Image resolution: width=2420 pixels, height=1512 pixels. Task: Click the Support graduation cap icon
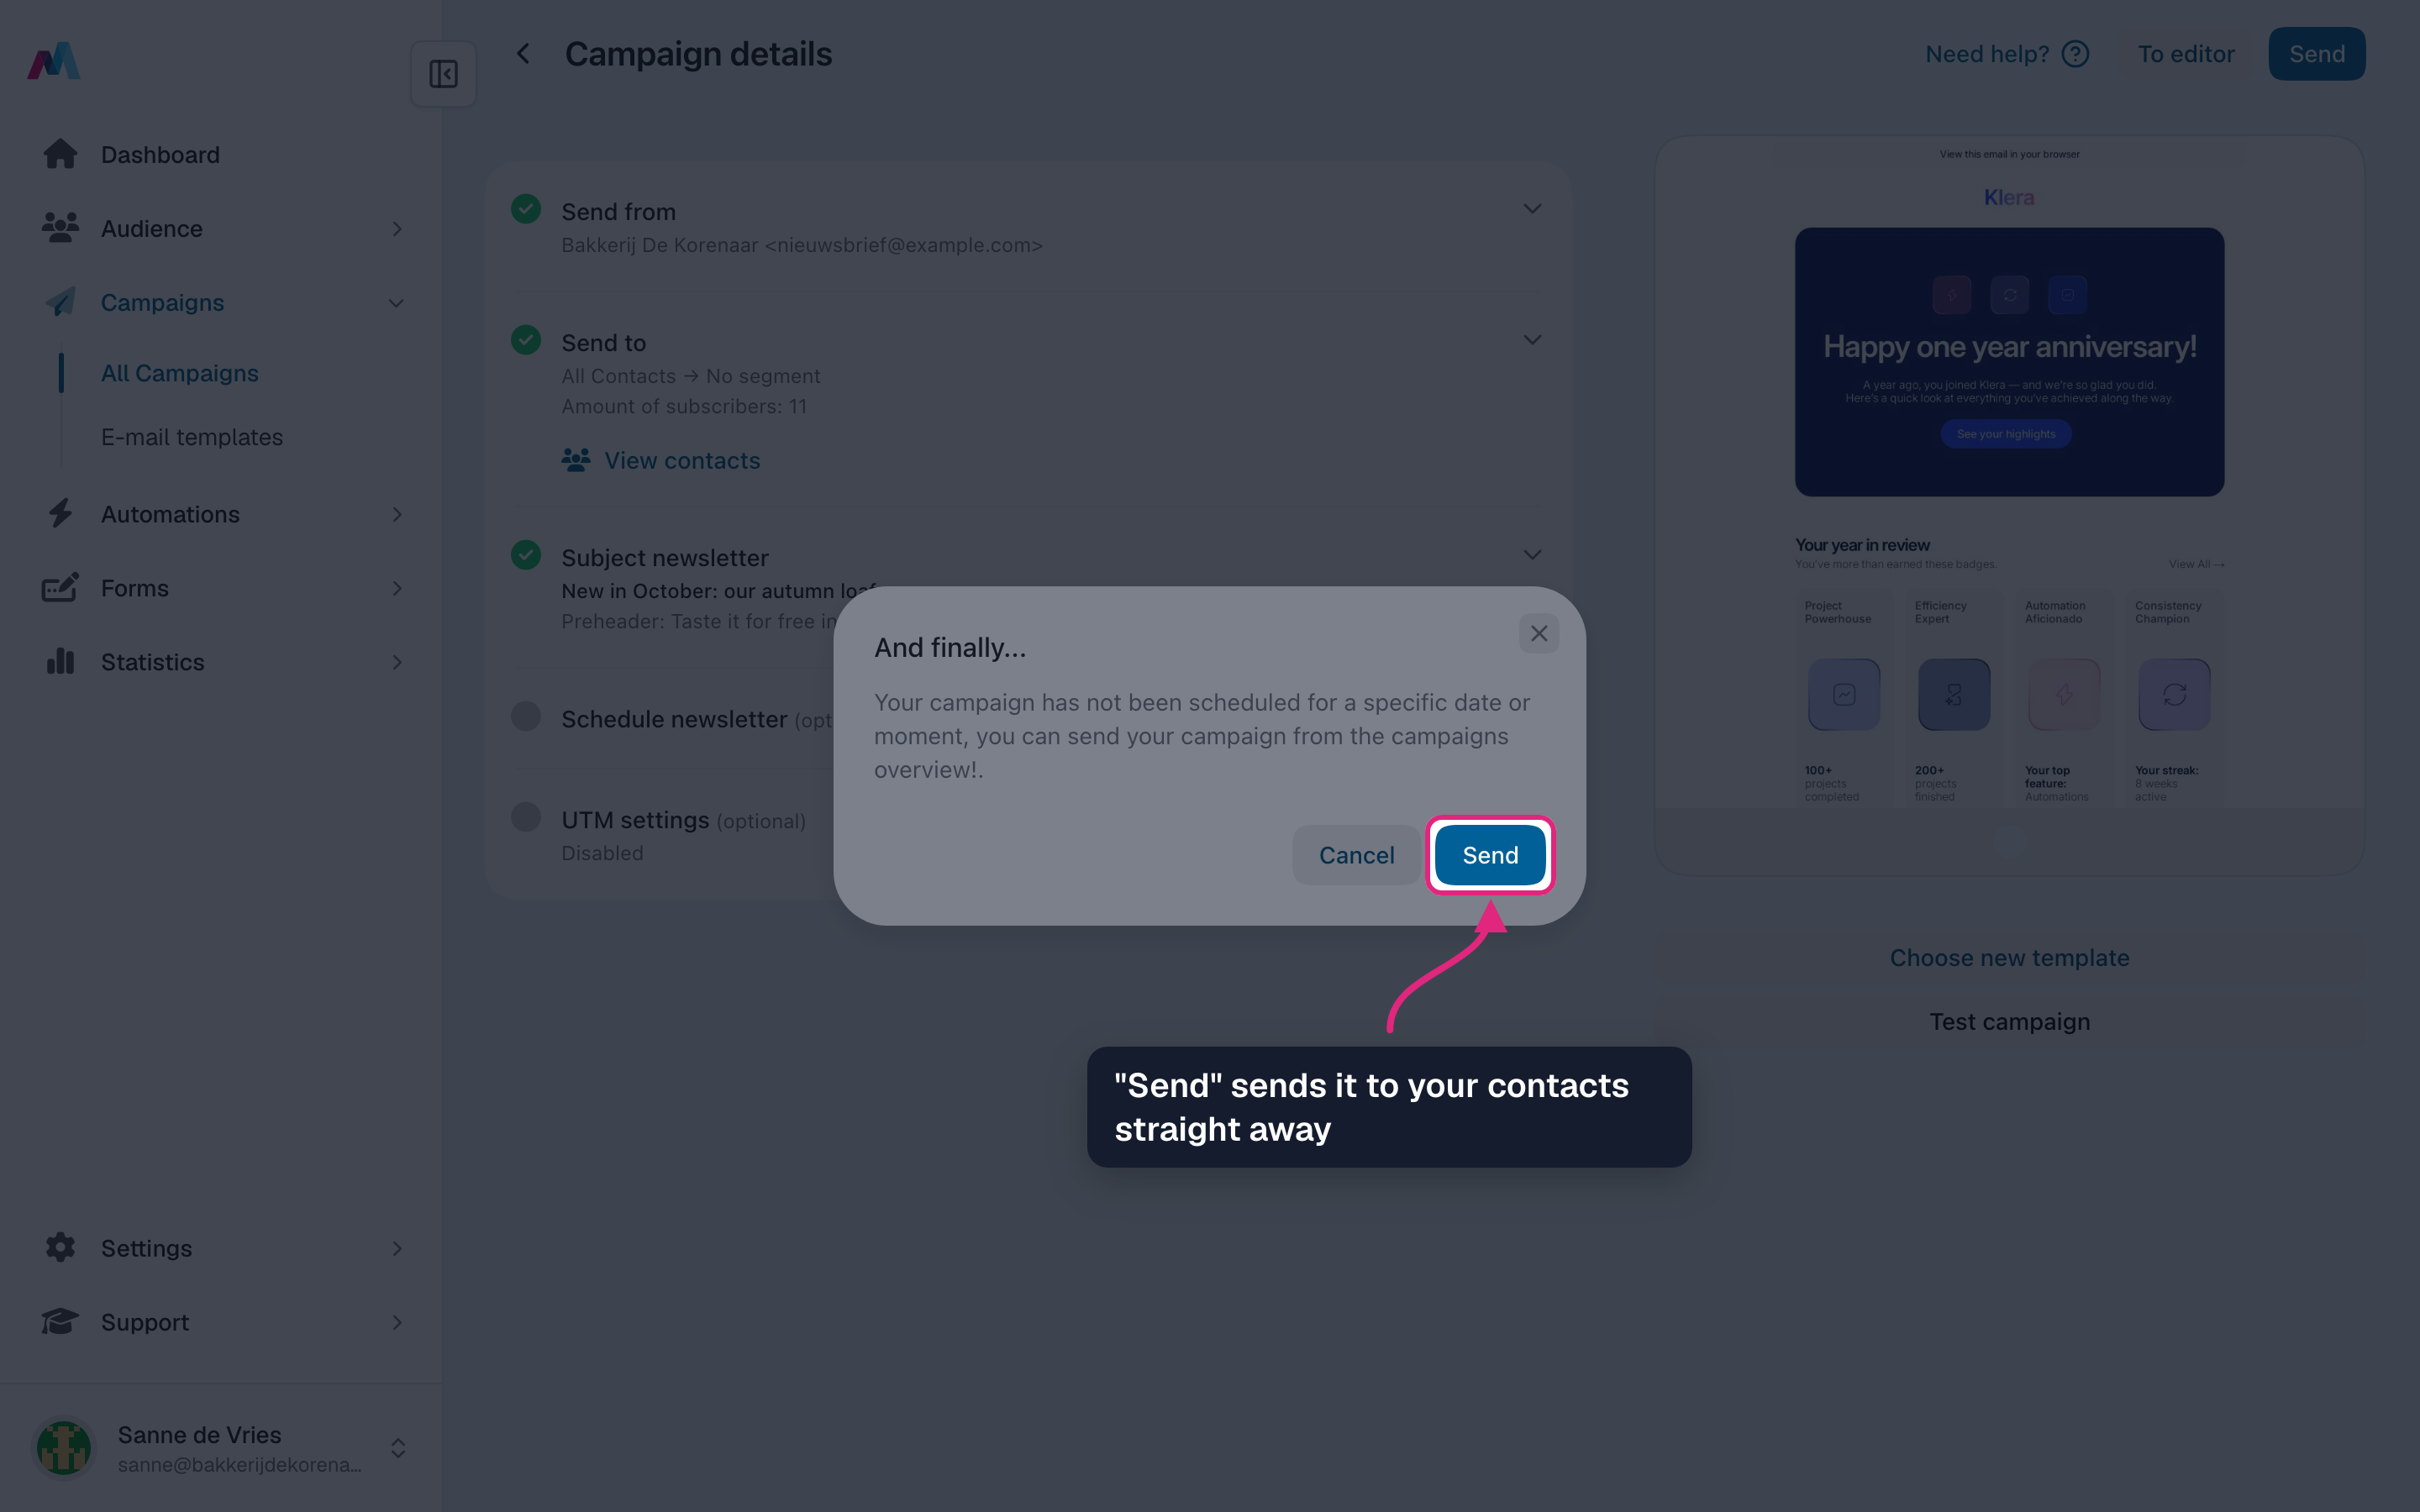coord(60,1321)
